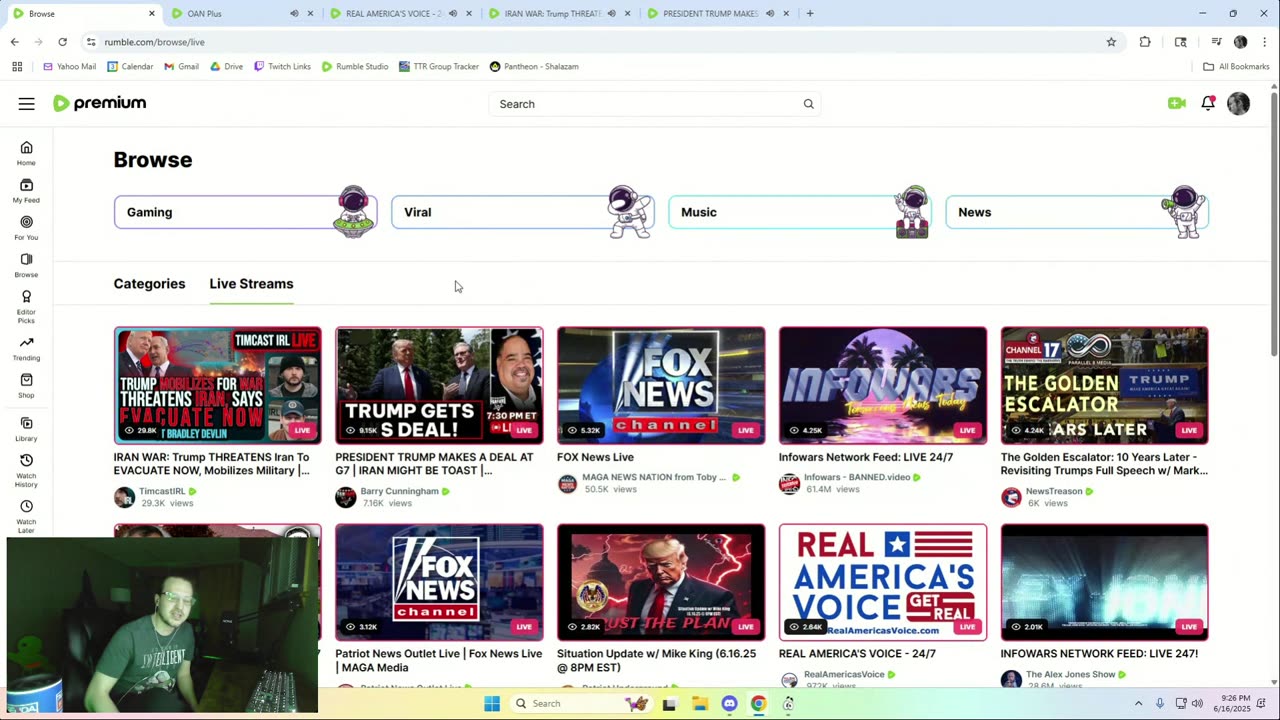Expand the system tray hidden icons chevron
This screenshot has width=1280, height=720.
click(1138, 703)
